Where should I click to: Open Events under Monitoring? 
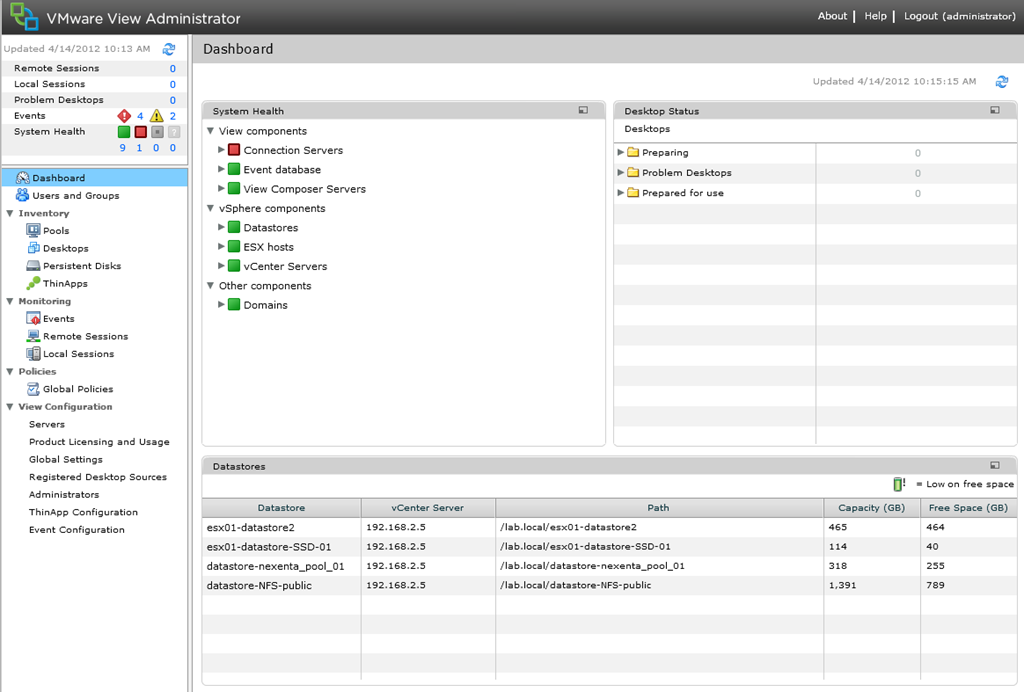[x=59, y=319]
